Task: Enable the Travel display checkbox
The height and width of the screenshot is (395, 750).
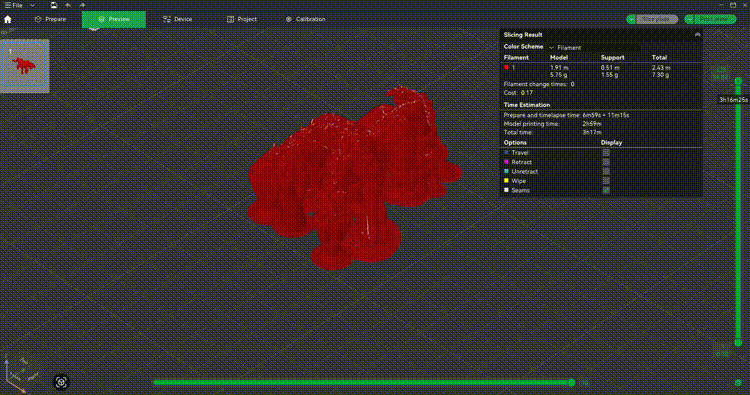Action: tap(606, 153)
